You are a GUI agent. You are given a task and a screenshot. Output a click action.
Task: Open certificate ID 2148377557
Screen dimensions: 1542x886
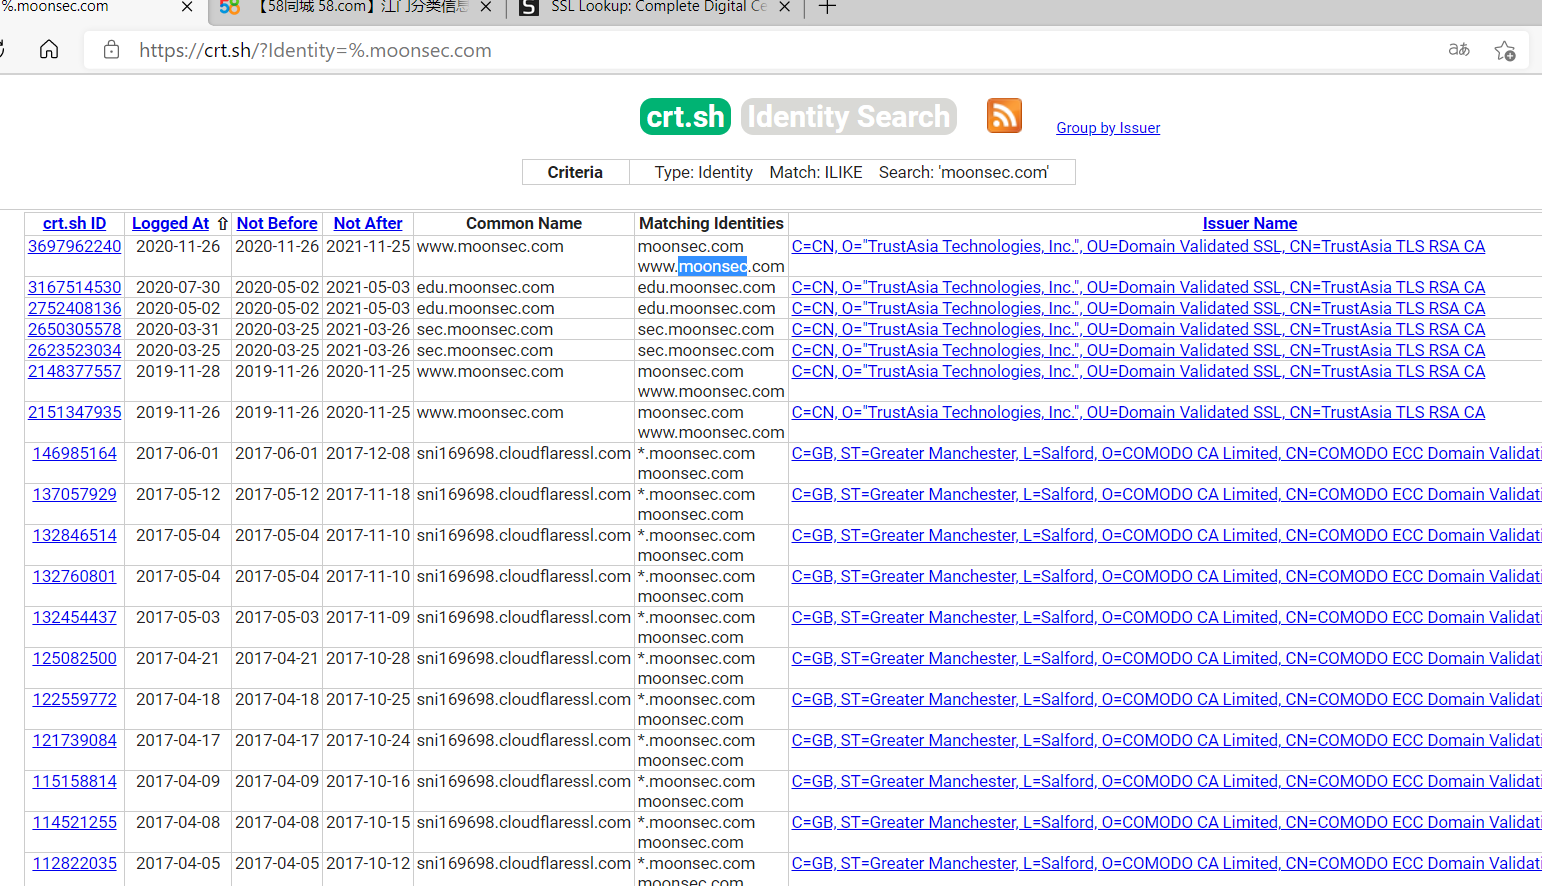(x=74, y=372)
